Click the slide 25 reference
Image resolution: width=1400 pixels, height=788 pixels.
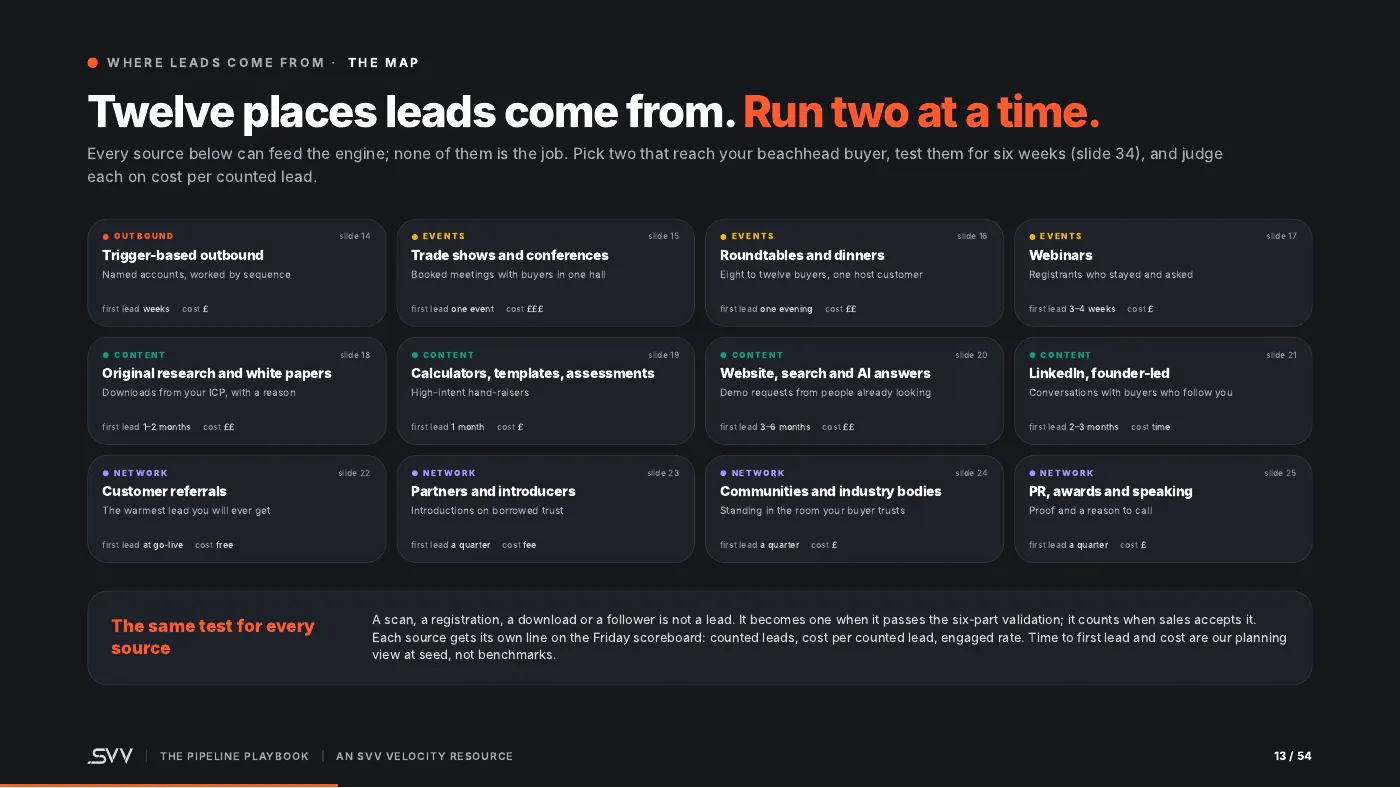1281,473
